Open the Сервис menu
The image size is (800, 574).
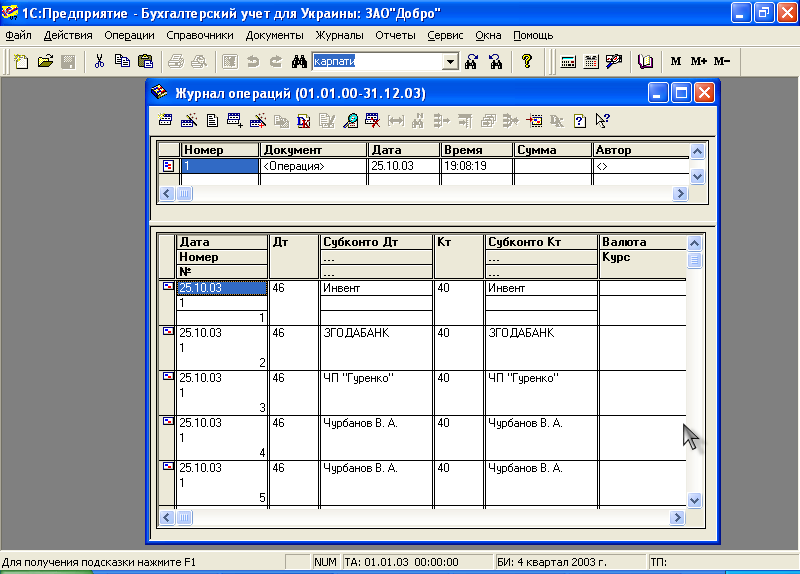(x=445, y=35)
